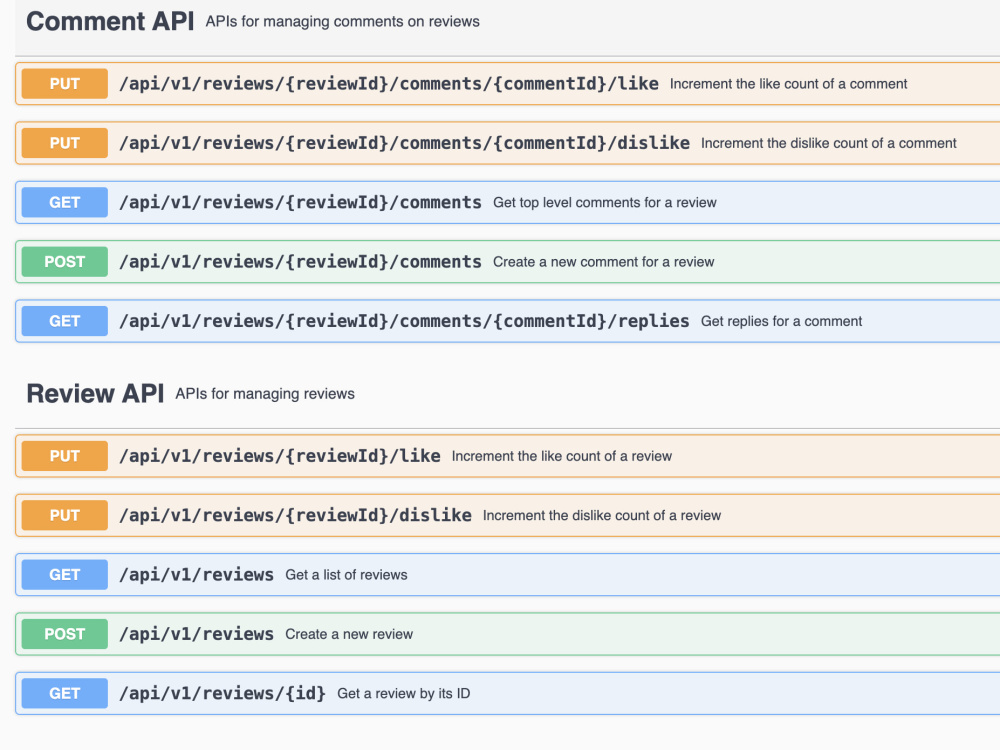
Task: Click PUT badge on comment like row
Action: pyautogui.click(x=64, y=84)
